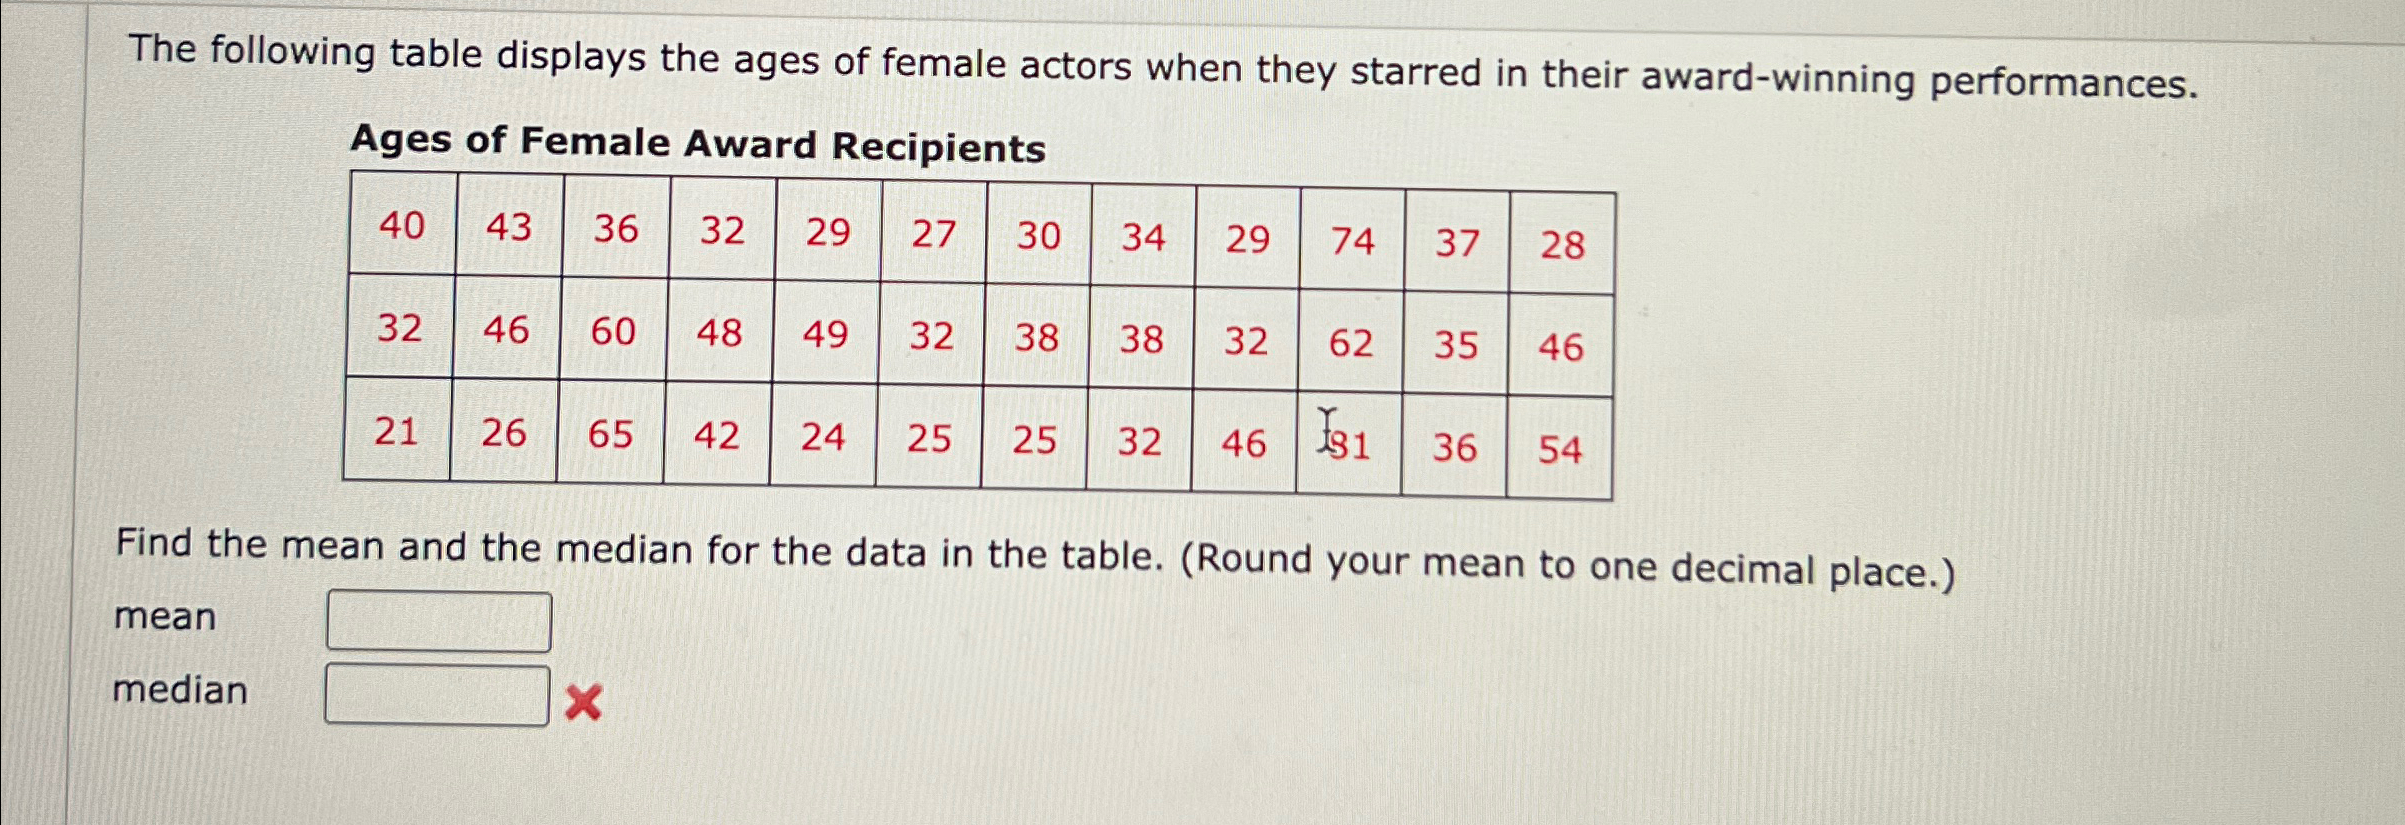Click the mean label next to its box
The width and height of the screenshot is (2405, 825).
tap(165, 618)
